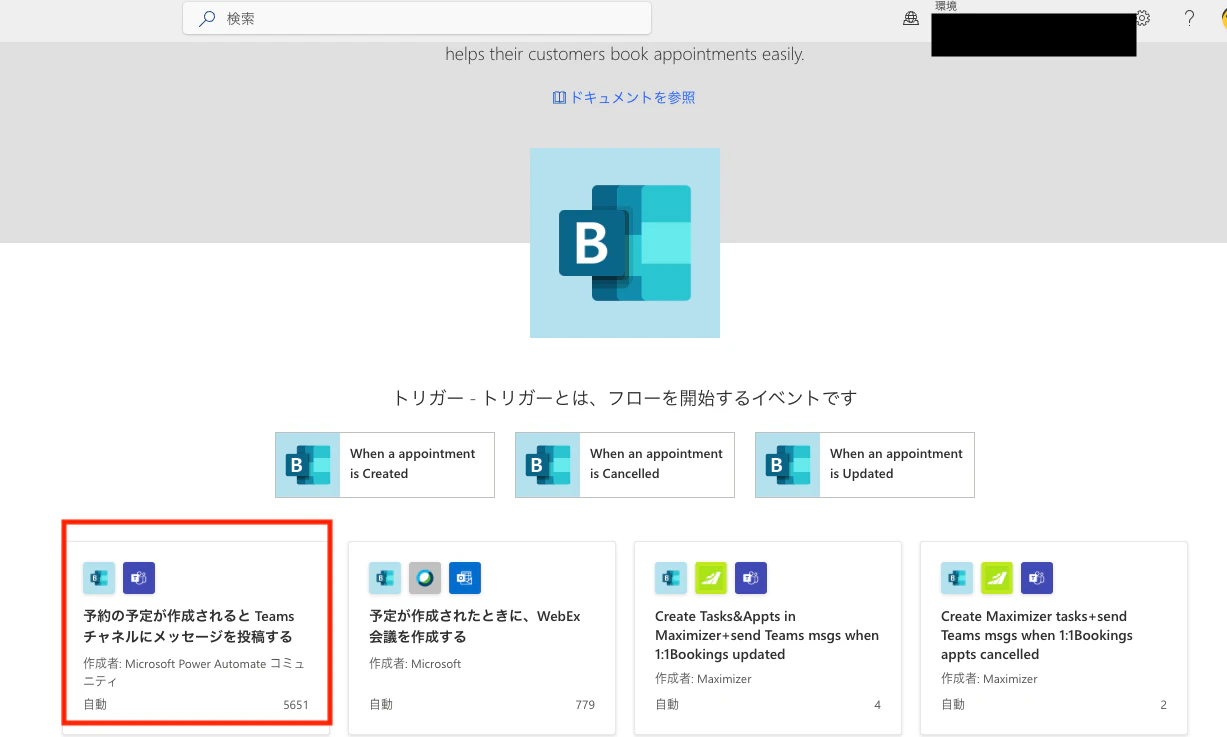Click Bookings icon in appts cancelled card
The width and height of the screenshot is (1227, 737).
click(957, 578)
